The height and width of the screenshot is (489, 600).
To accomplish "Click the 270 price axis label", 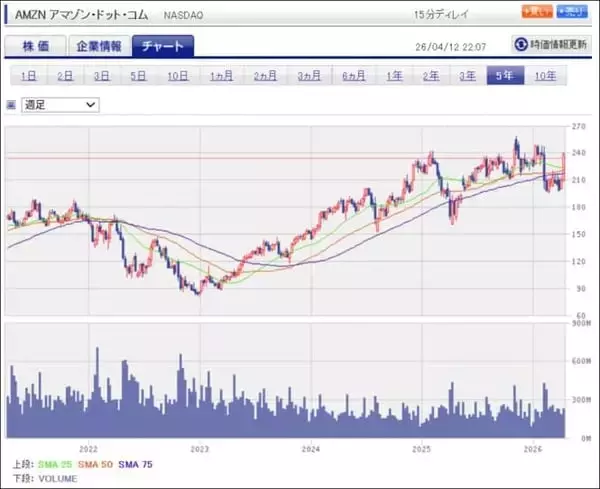I will point(578,127).
